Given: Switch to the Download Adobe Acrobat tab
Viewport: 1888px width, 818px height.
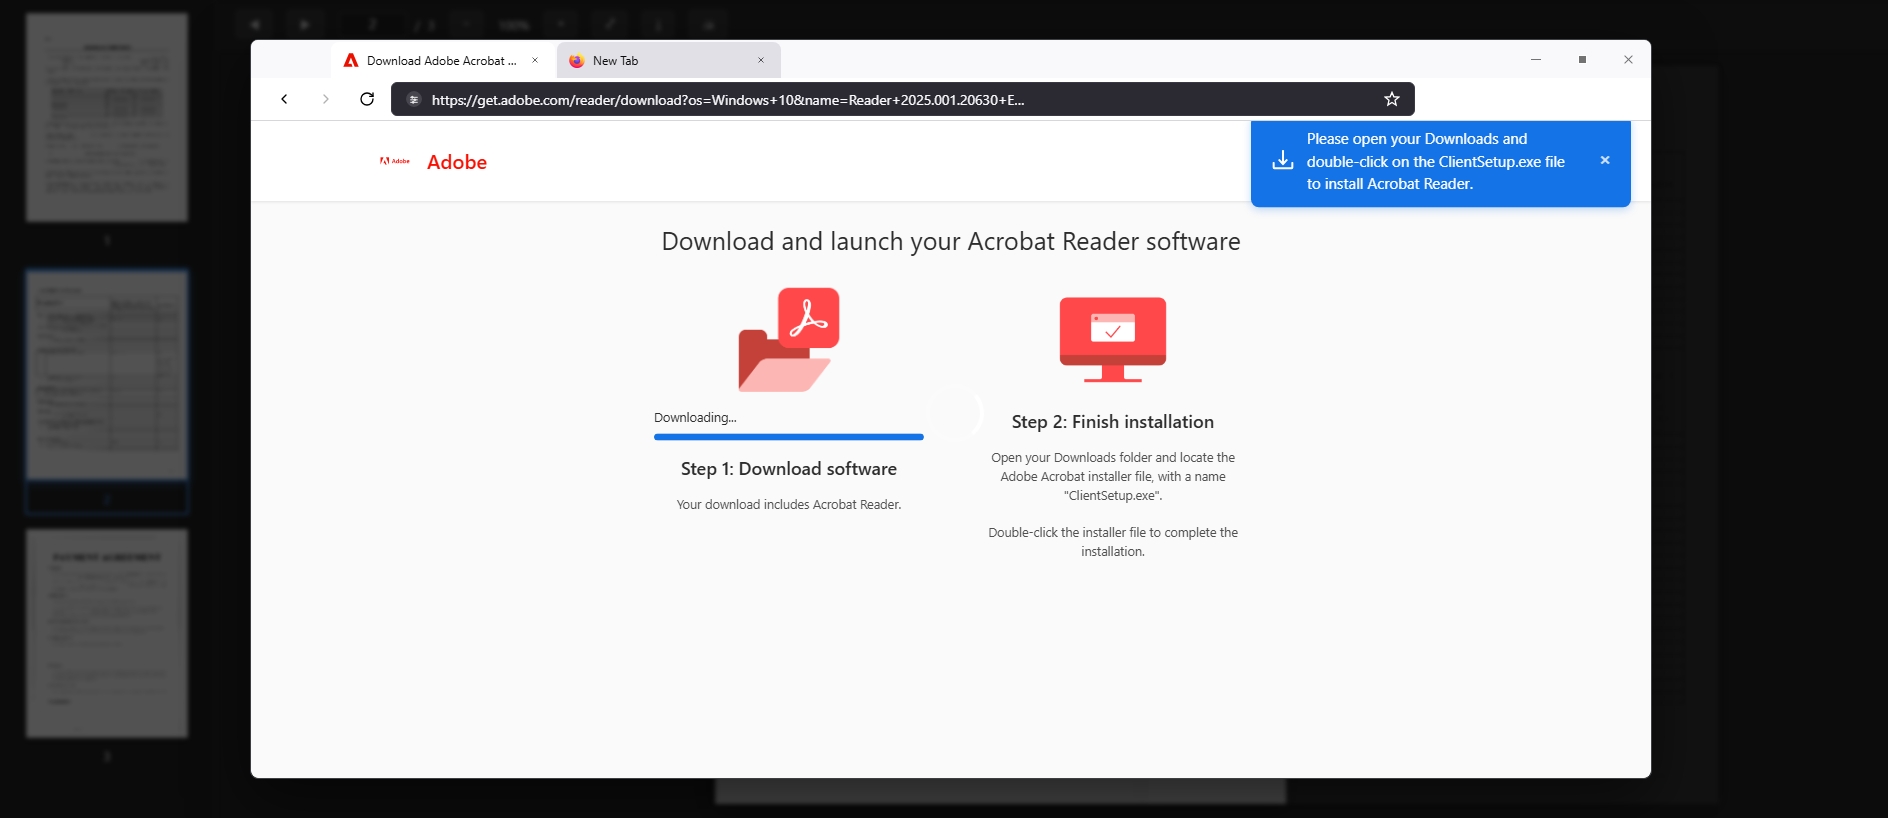Looking at the screenshot, I should coord(443,60).
